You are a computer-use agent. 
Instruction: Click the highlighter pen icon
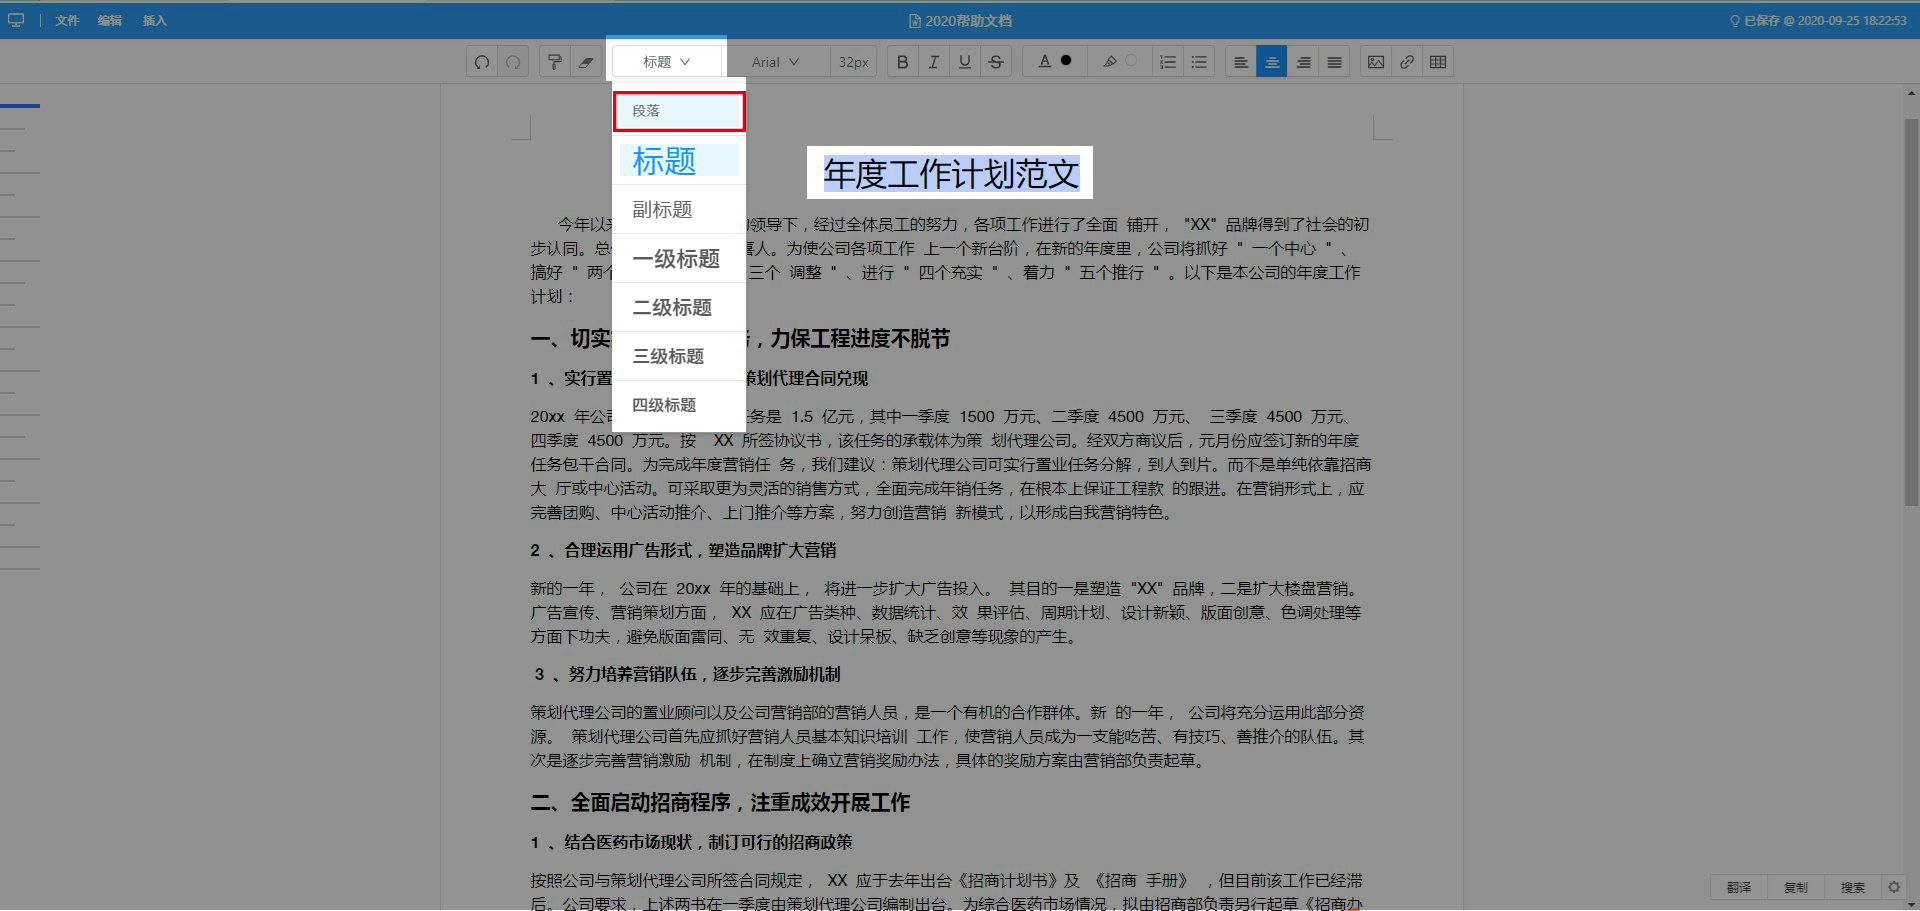1109,62
